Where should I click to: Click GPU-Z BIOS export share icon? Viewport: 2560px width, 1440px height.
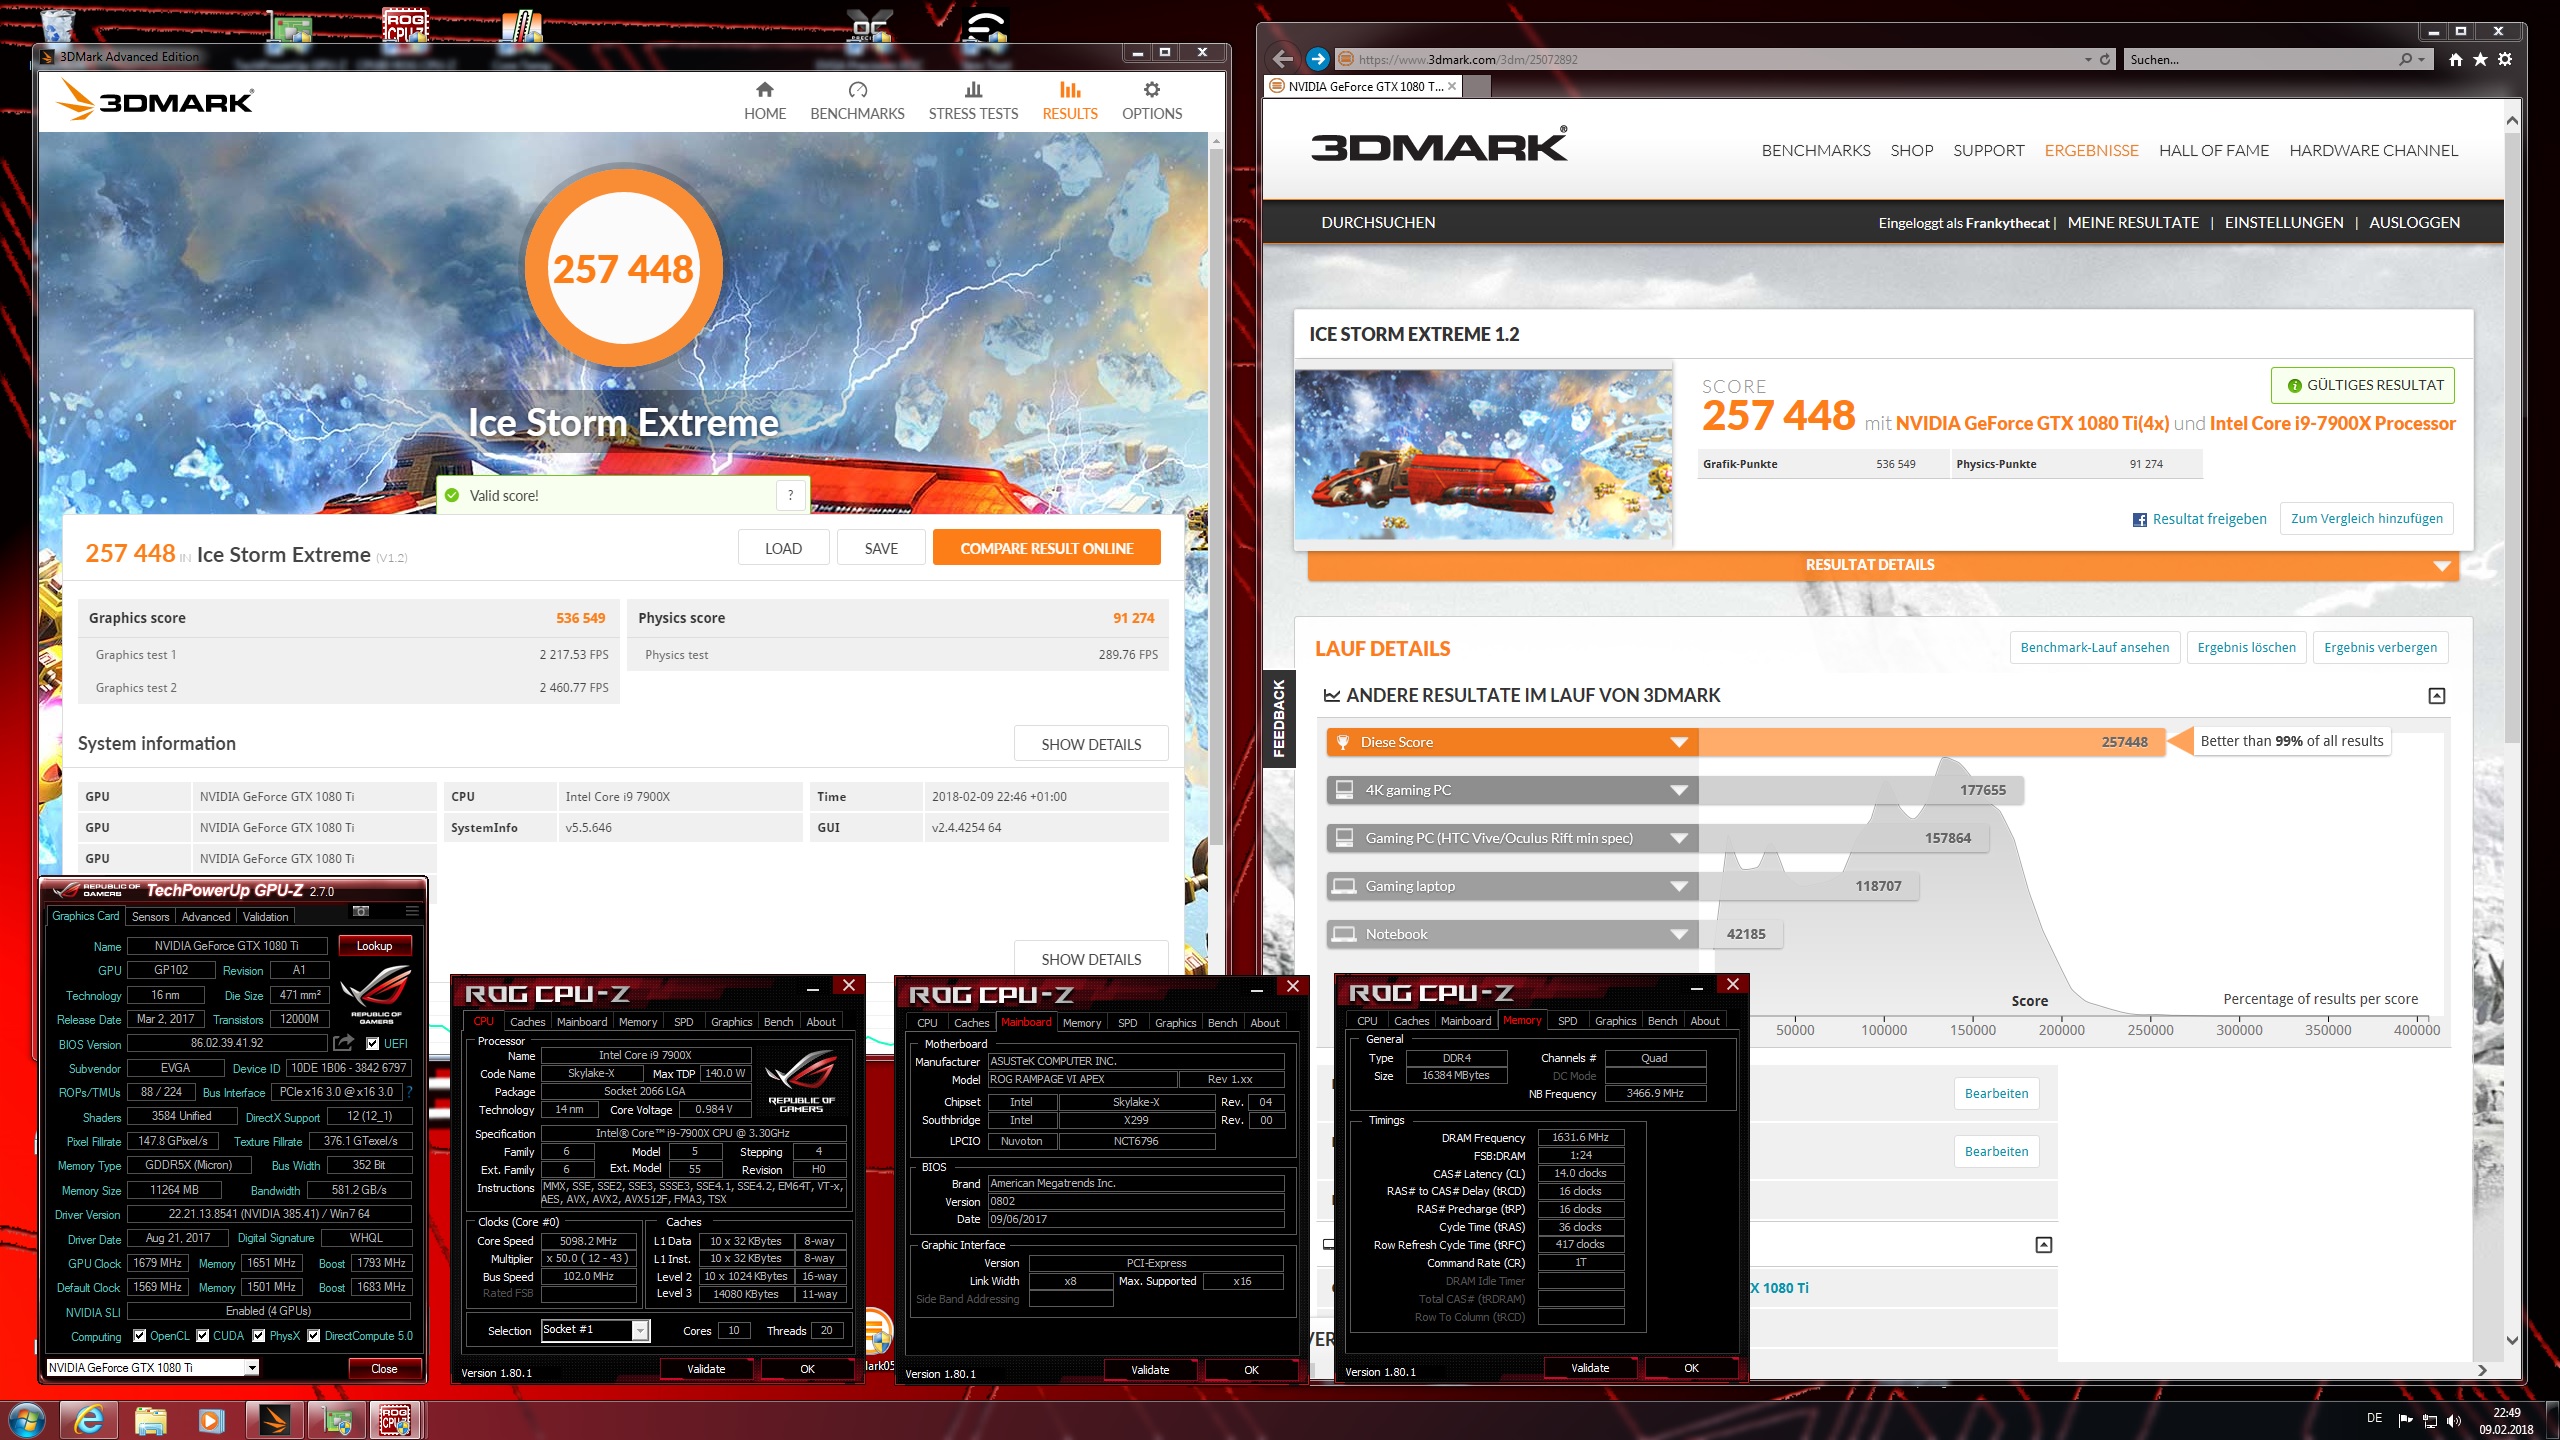coord(343,1043)
